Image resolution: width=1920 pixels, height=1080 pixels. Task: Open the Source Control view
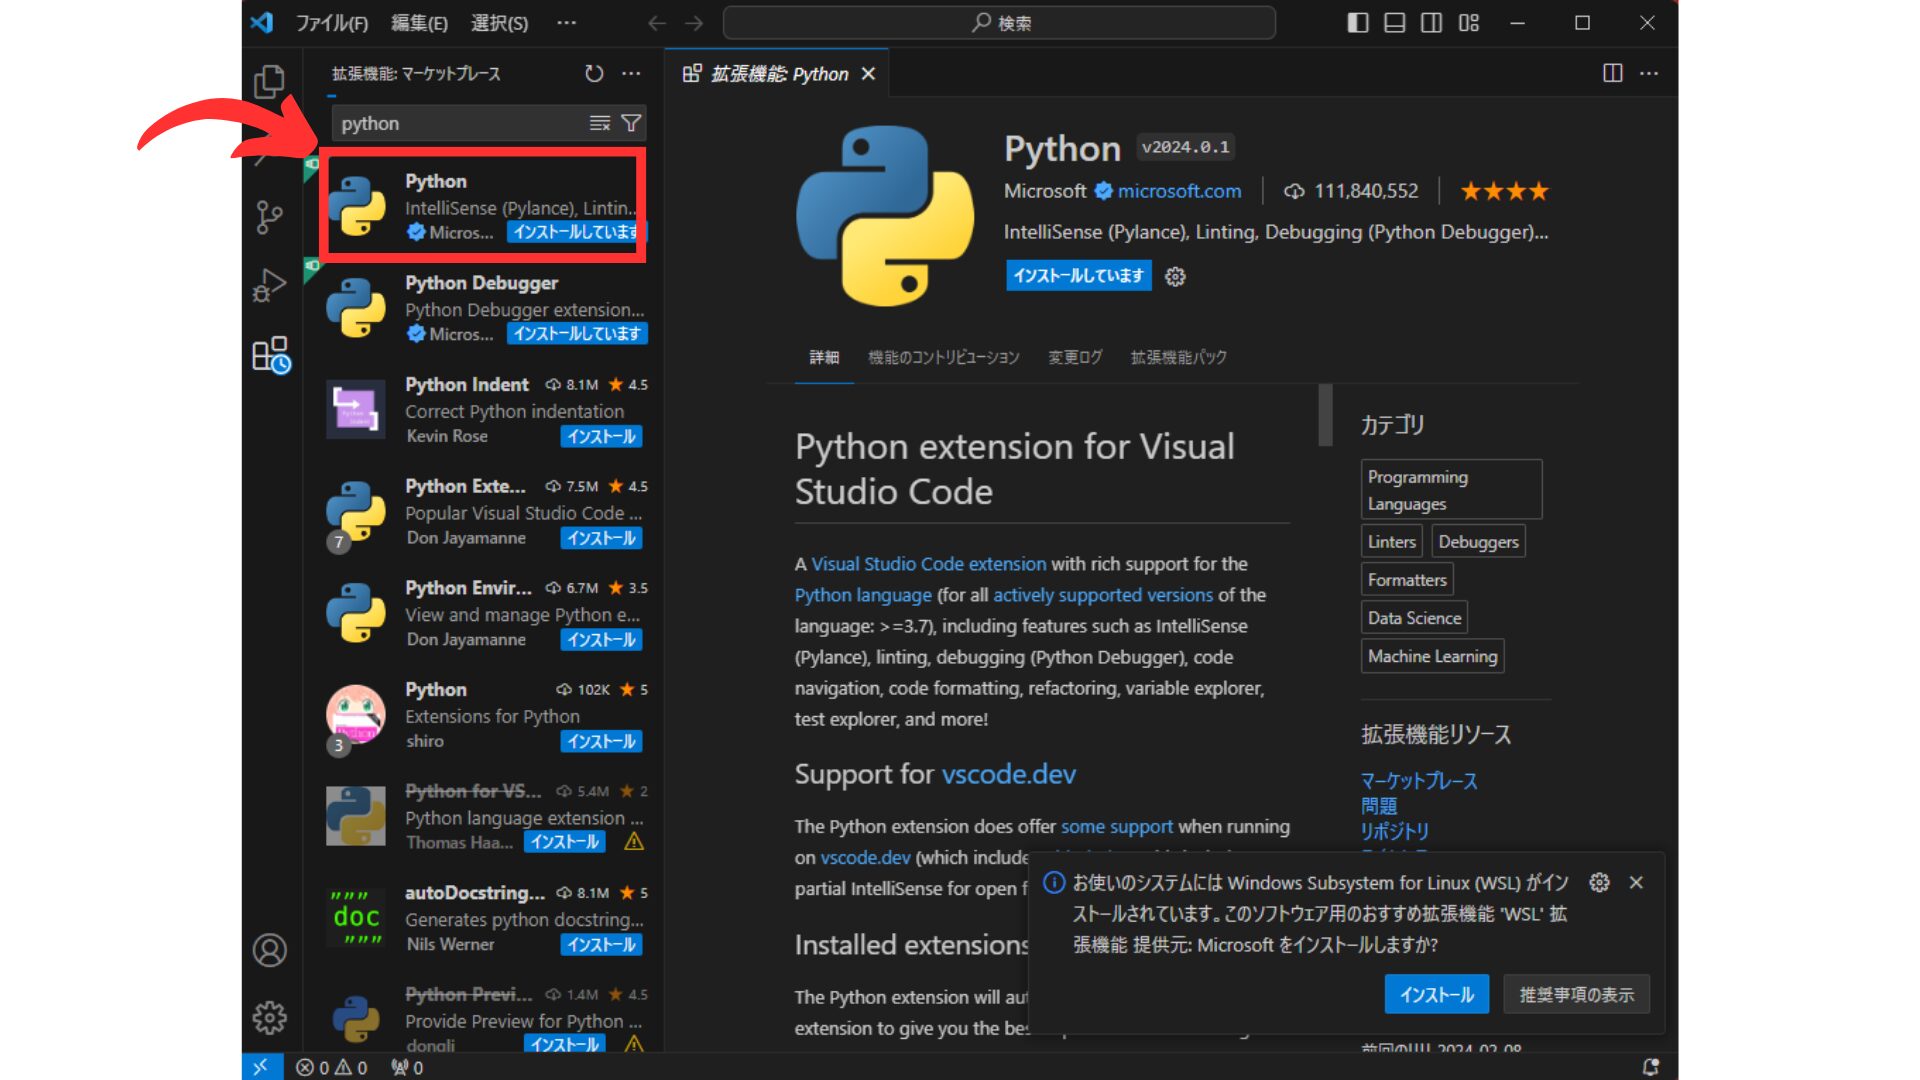pos(269,217)
